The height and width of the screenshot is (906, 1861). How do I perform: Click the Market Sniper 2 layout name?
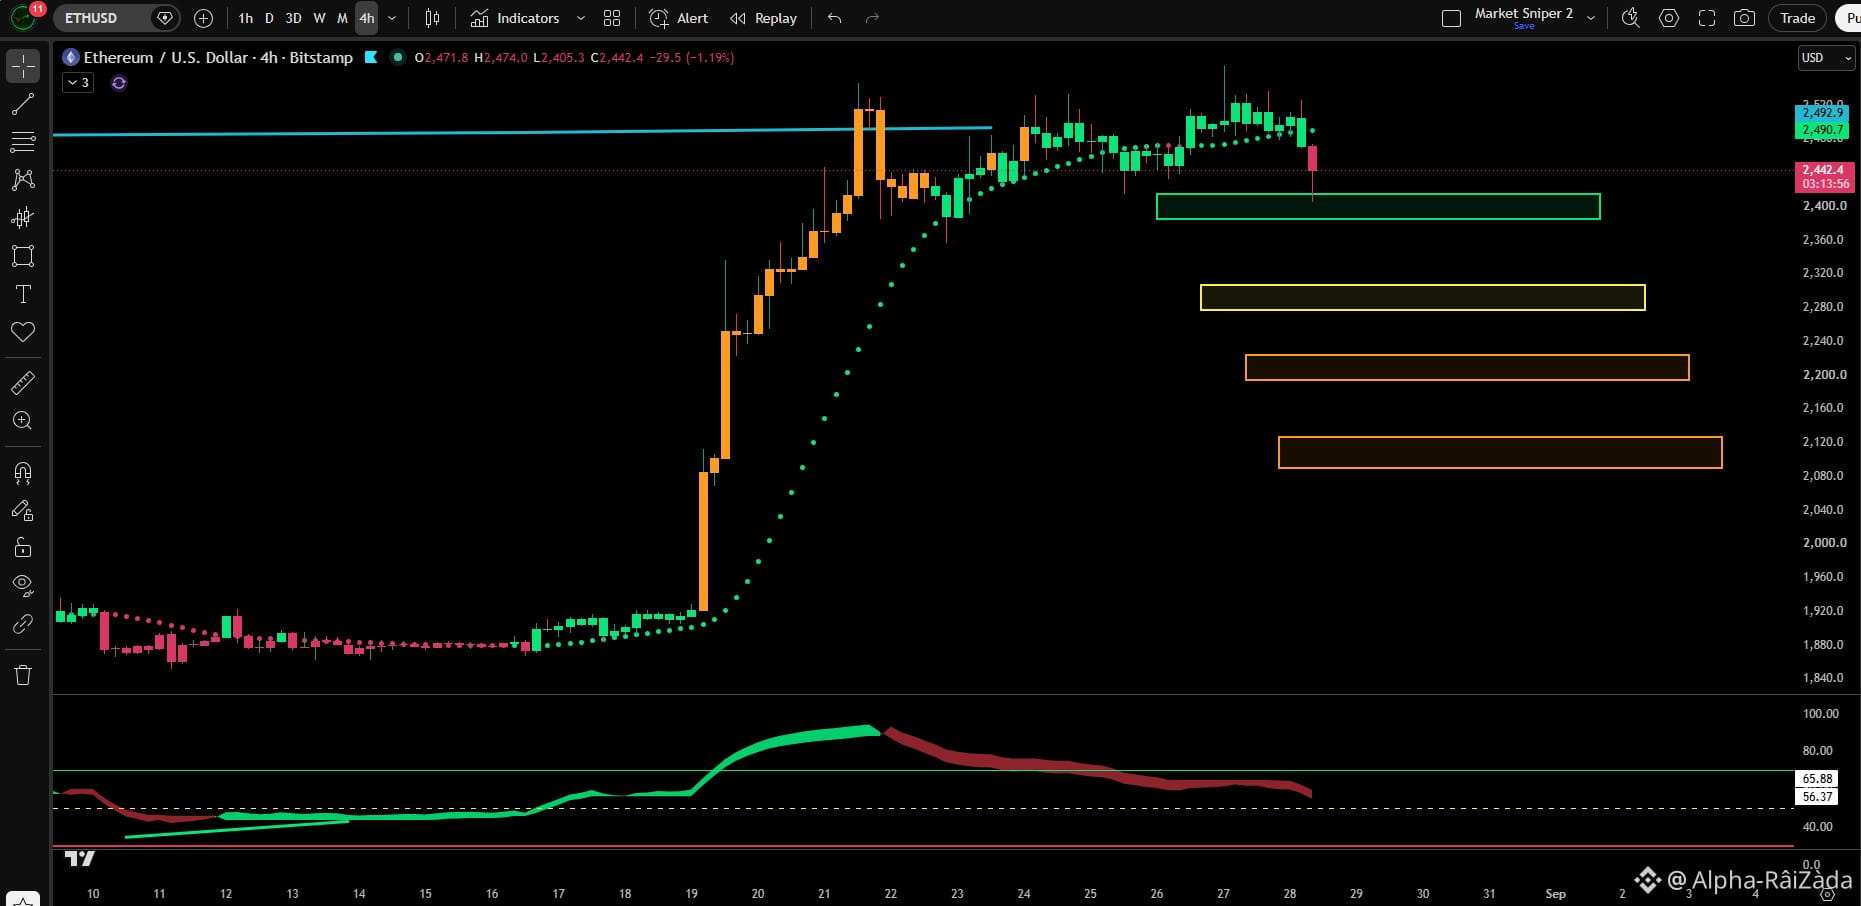[x=1523, y=14]
